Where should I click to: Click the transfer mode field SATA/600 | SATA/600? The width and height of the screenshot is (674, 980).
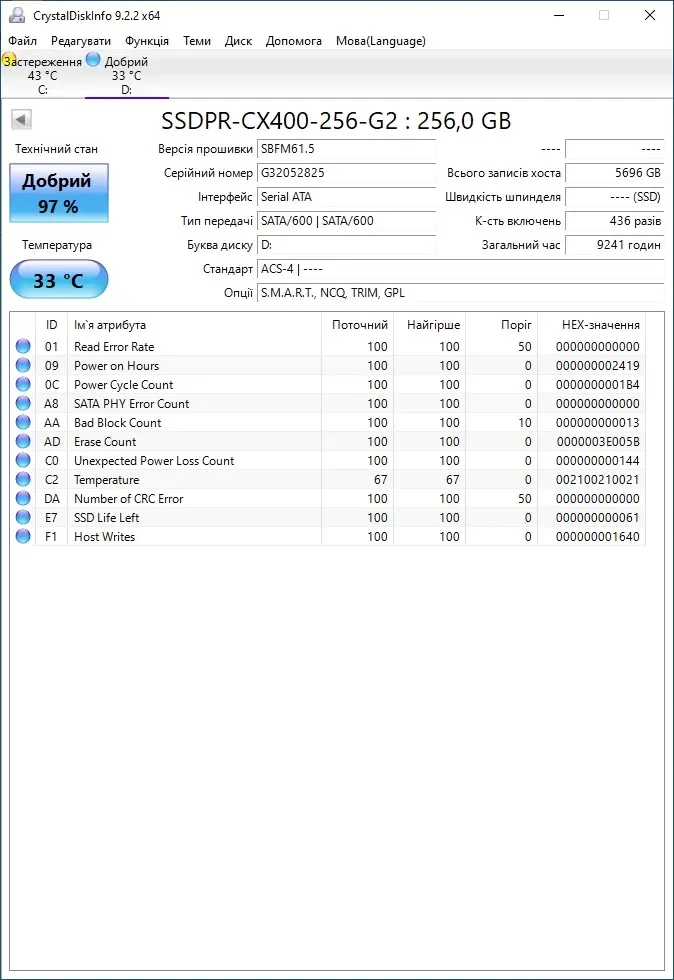[x=346, y=221]
